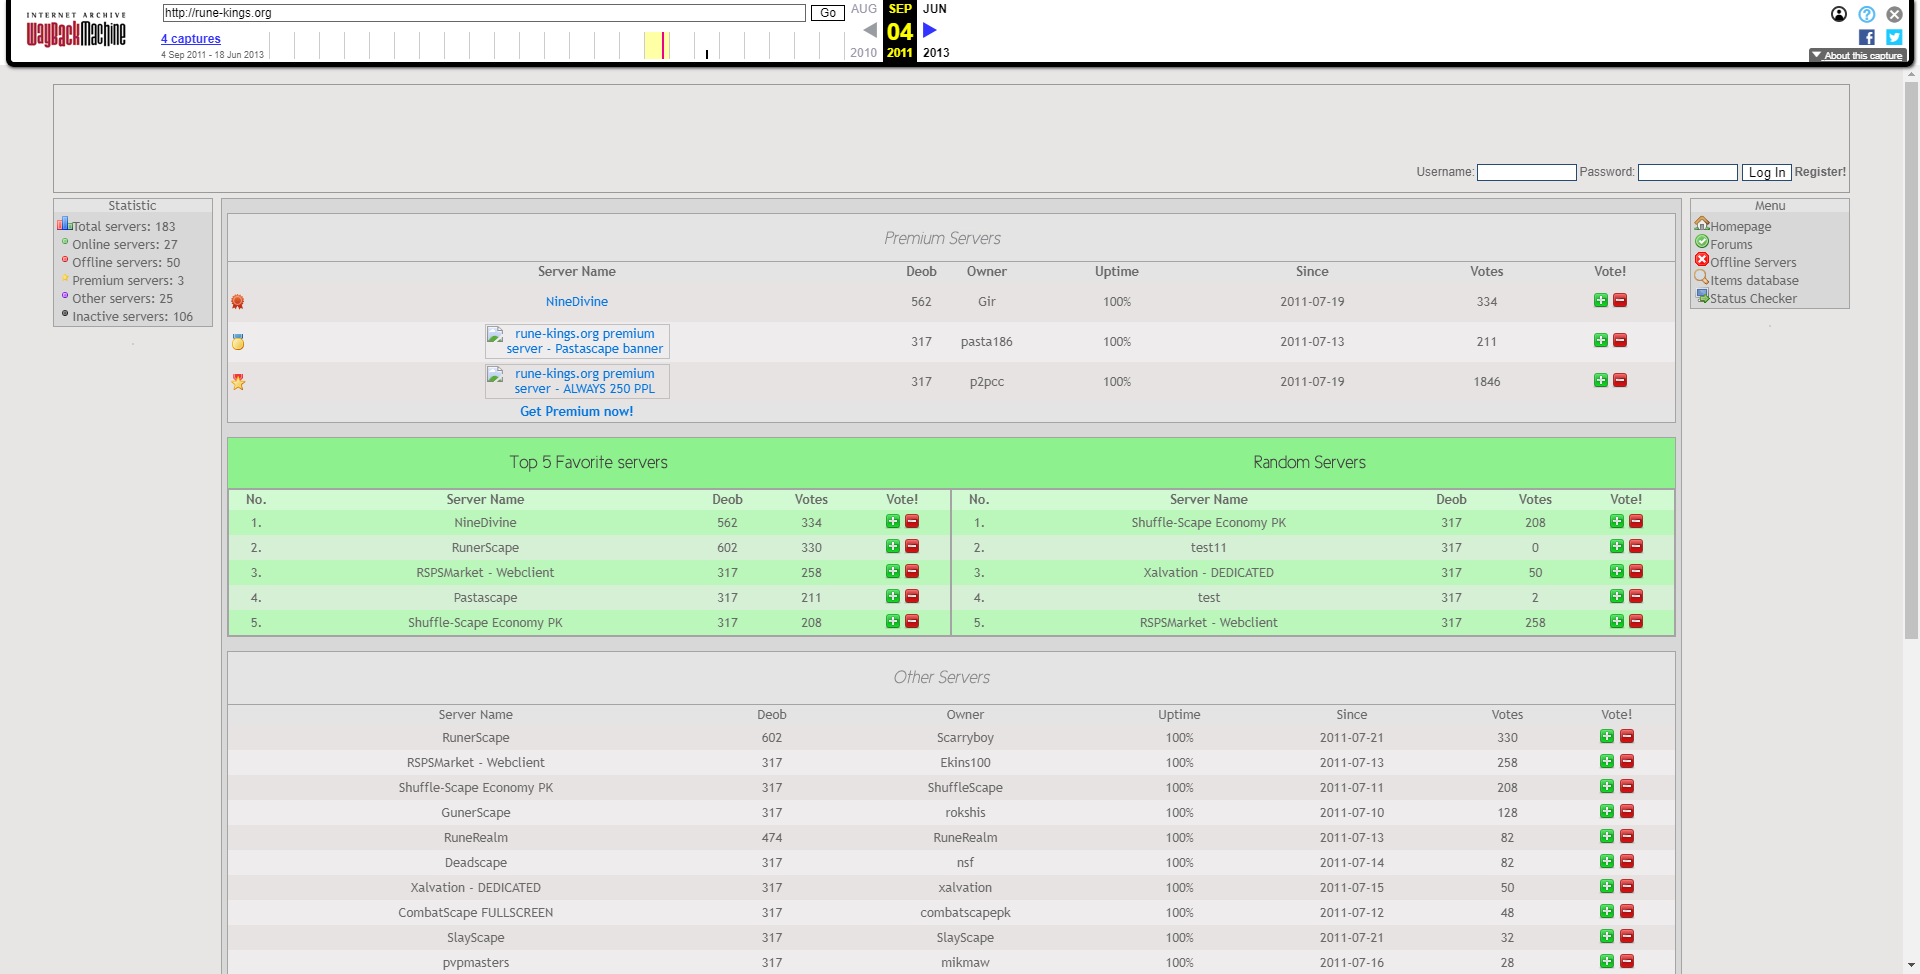Open Status Checker from the Menu

tap(1753, 299)
